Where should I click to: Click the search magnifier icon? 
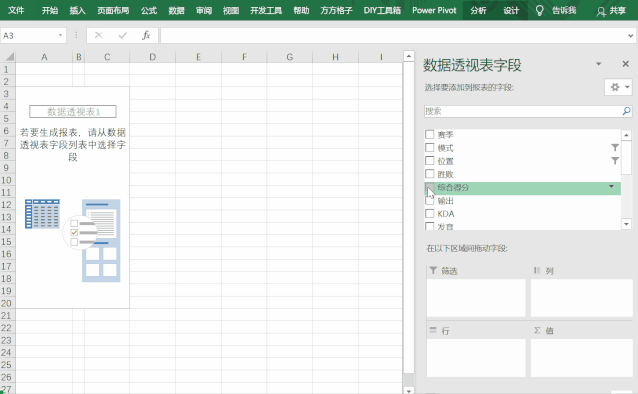pos(627,111)
